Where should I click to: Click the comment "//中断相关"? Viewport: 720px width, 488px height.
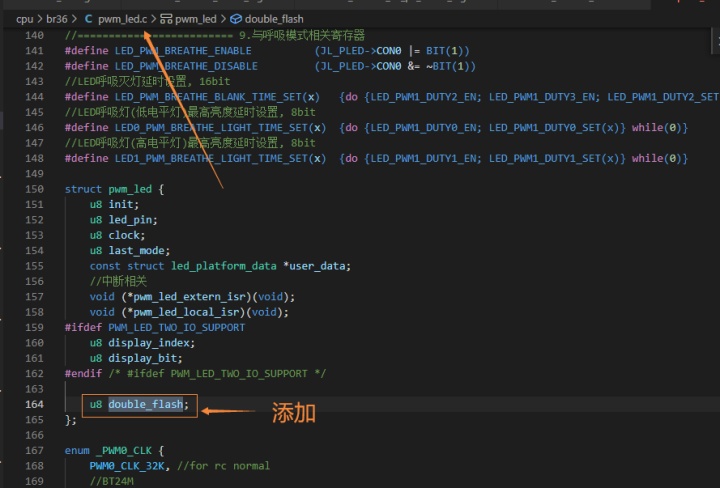coord(118,281)
